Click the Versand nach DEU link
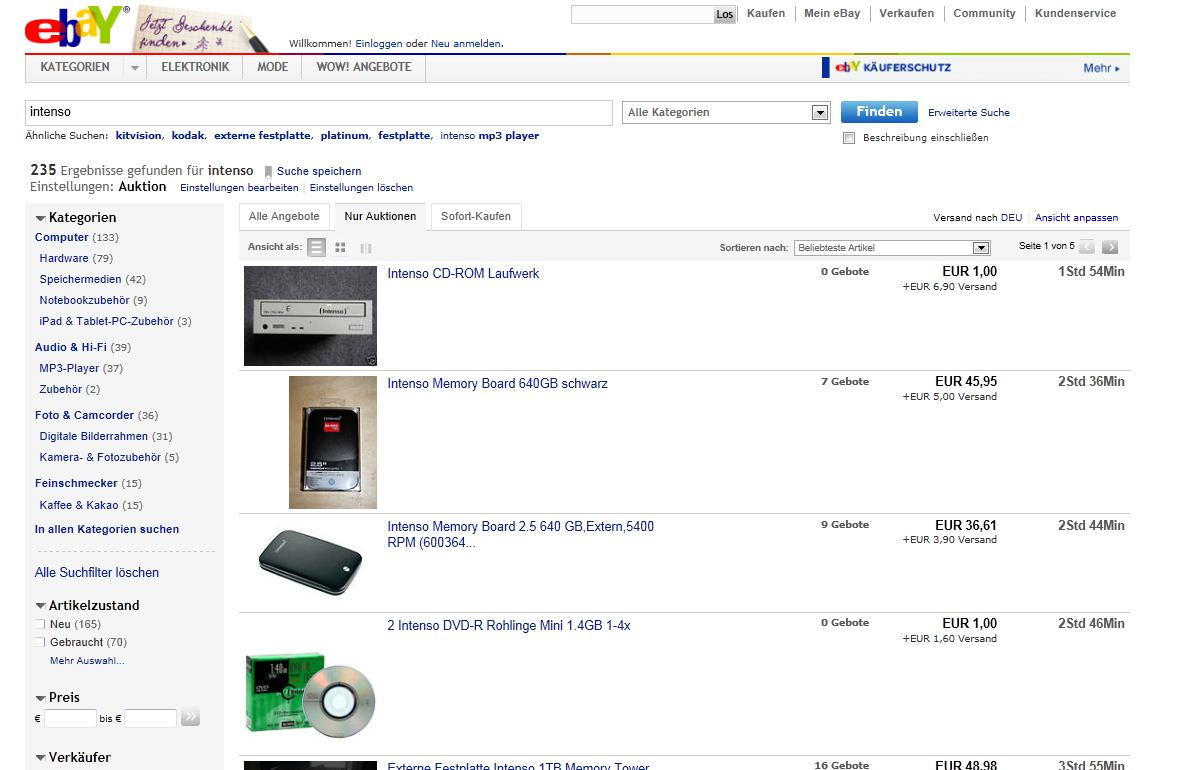 pos(1012,218)
